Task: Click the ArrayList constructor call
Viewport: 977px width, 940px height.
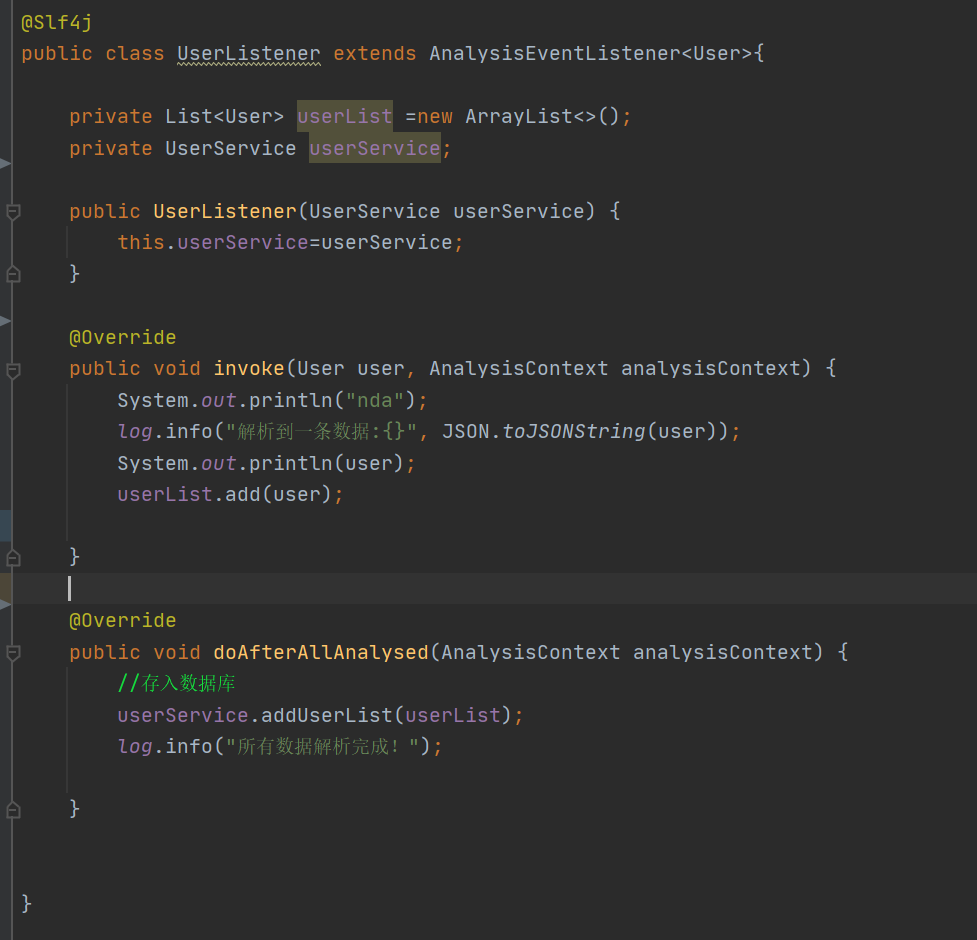Action: coord(519,116)
